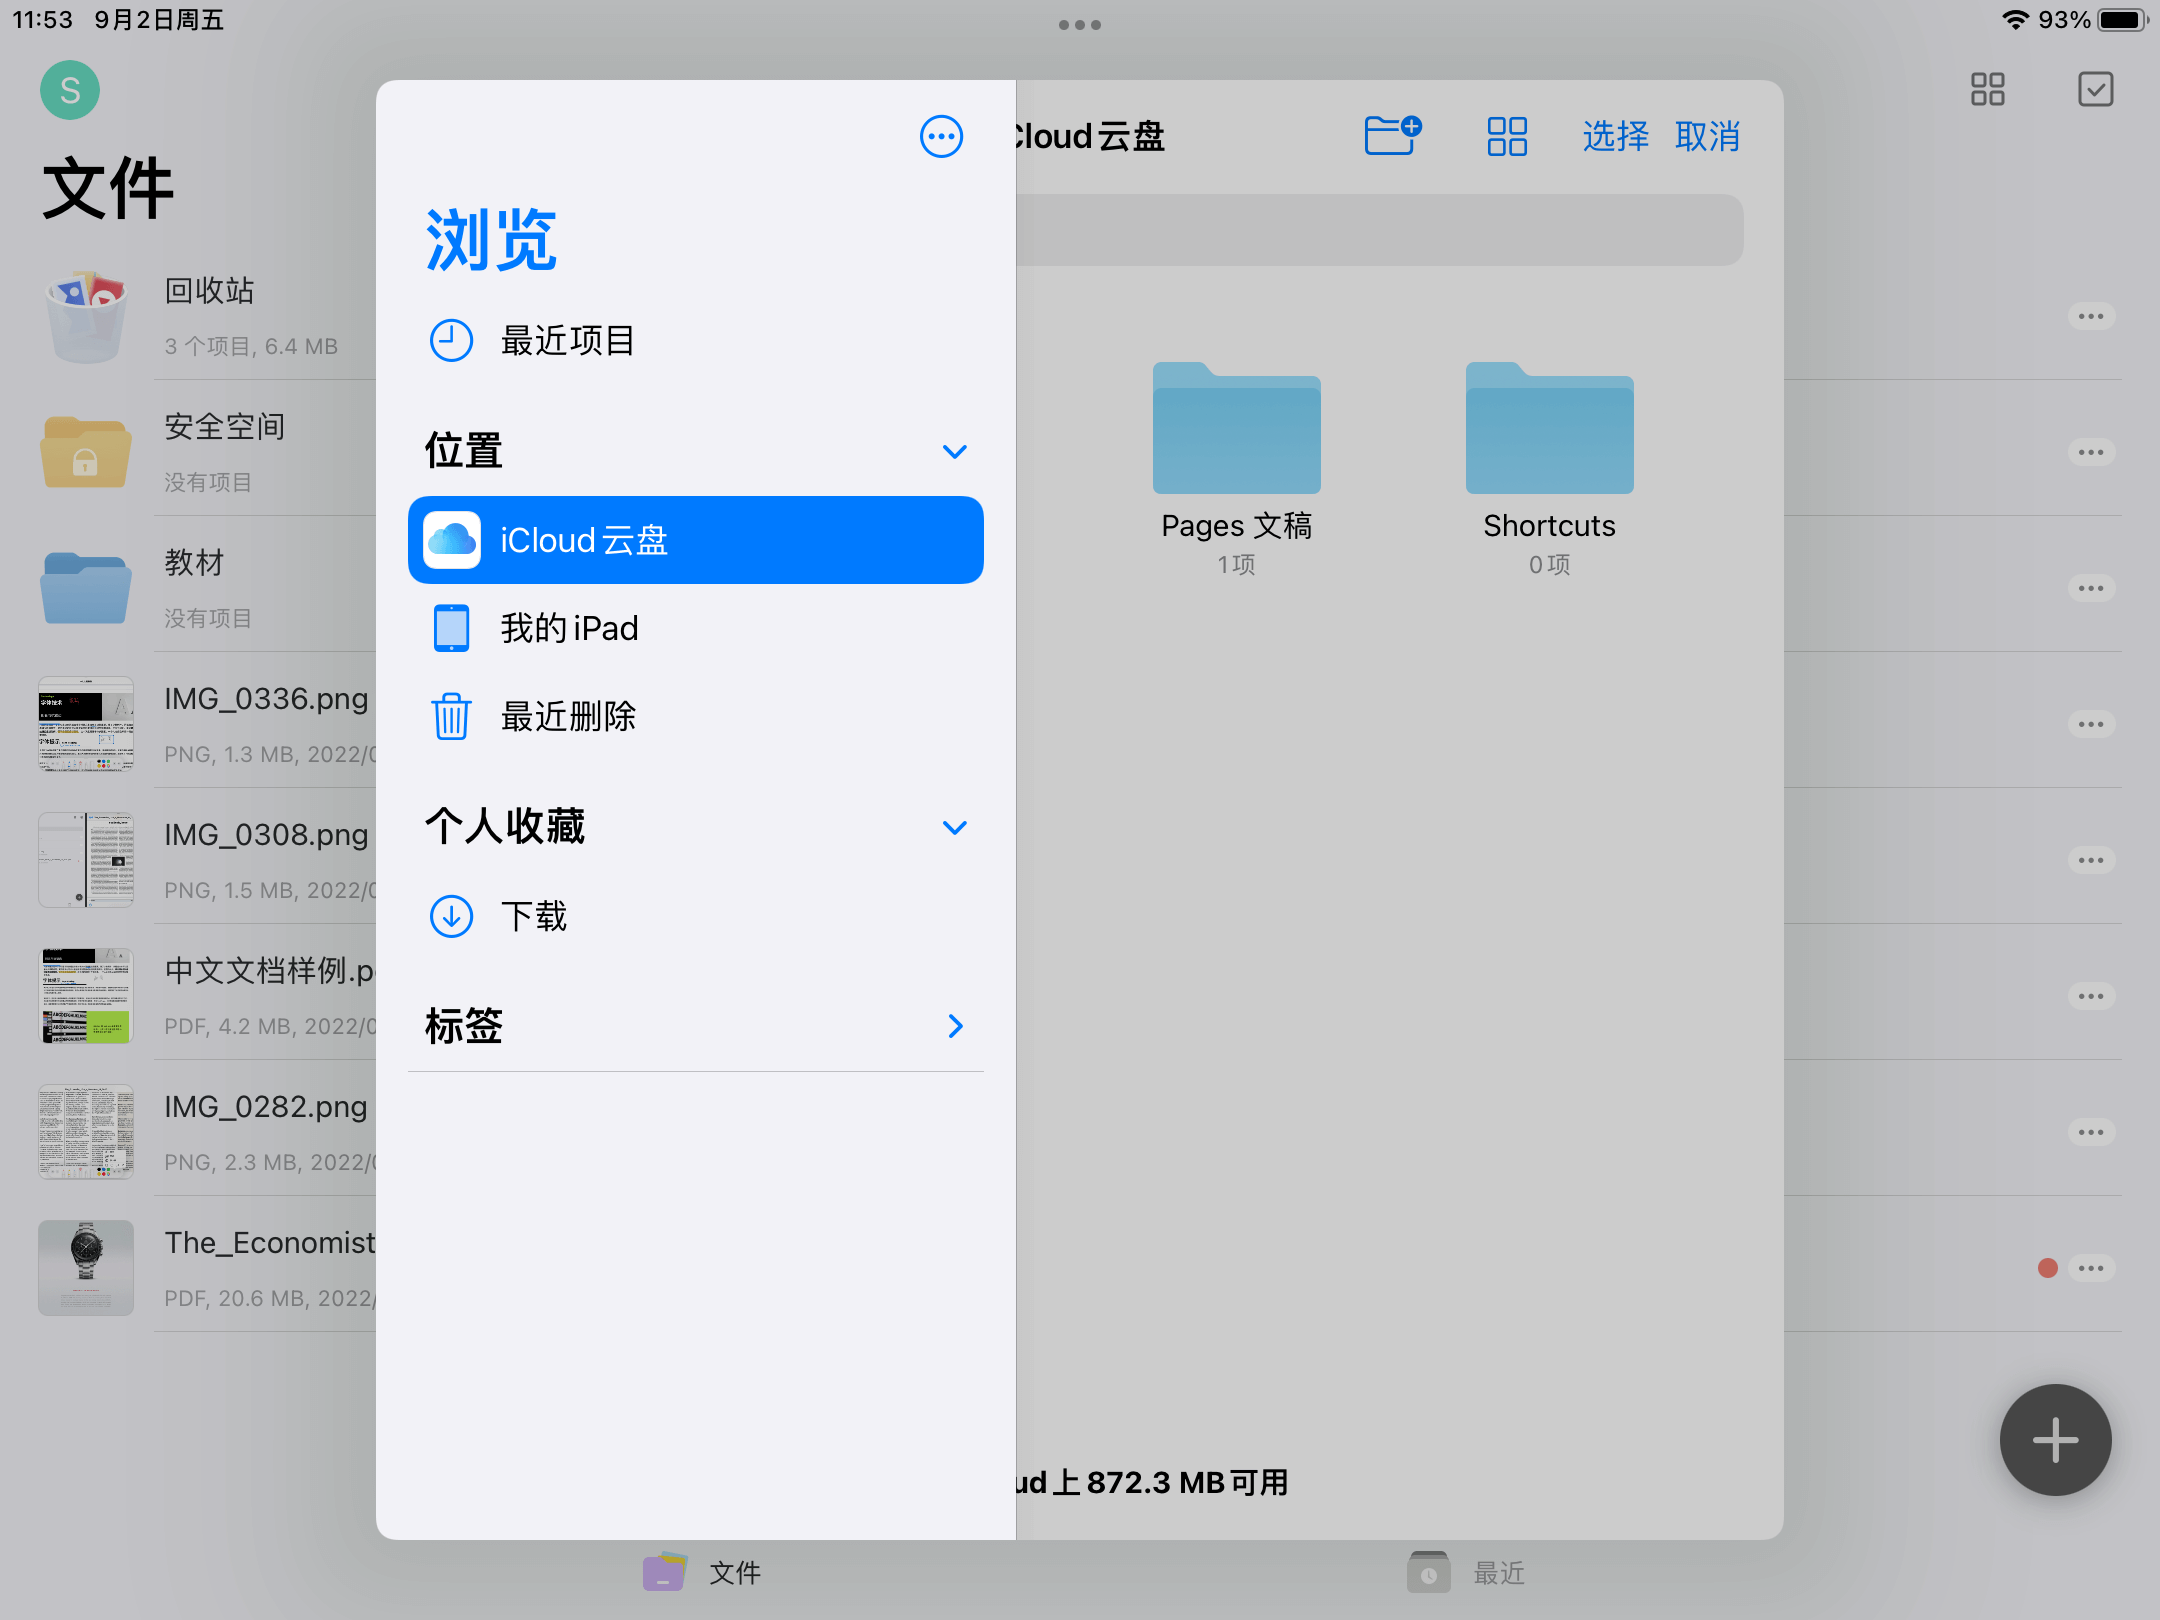Collapse the 个人收藏 section chevron

tap(954, 827)
